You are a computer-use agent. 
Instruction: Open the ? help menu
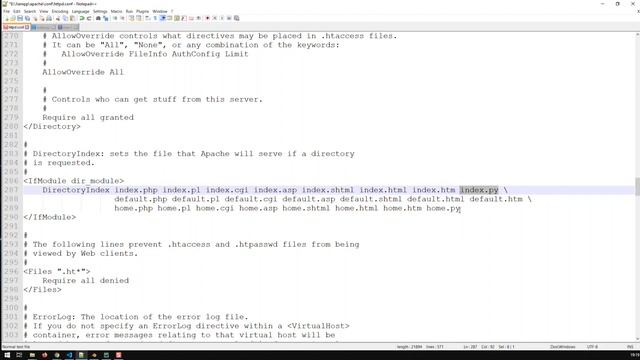pyautogui.click(x=172, y=11)
